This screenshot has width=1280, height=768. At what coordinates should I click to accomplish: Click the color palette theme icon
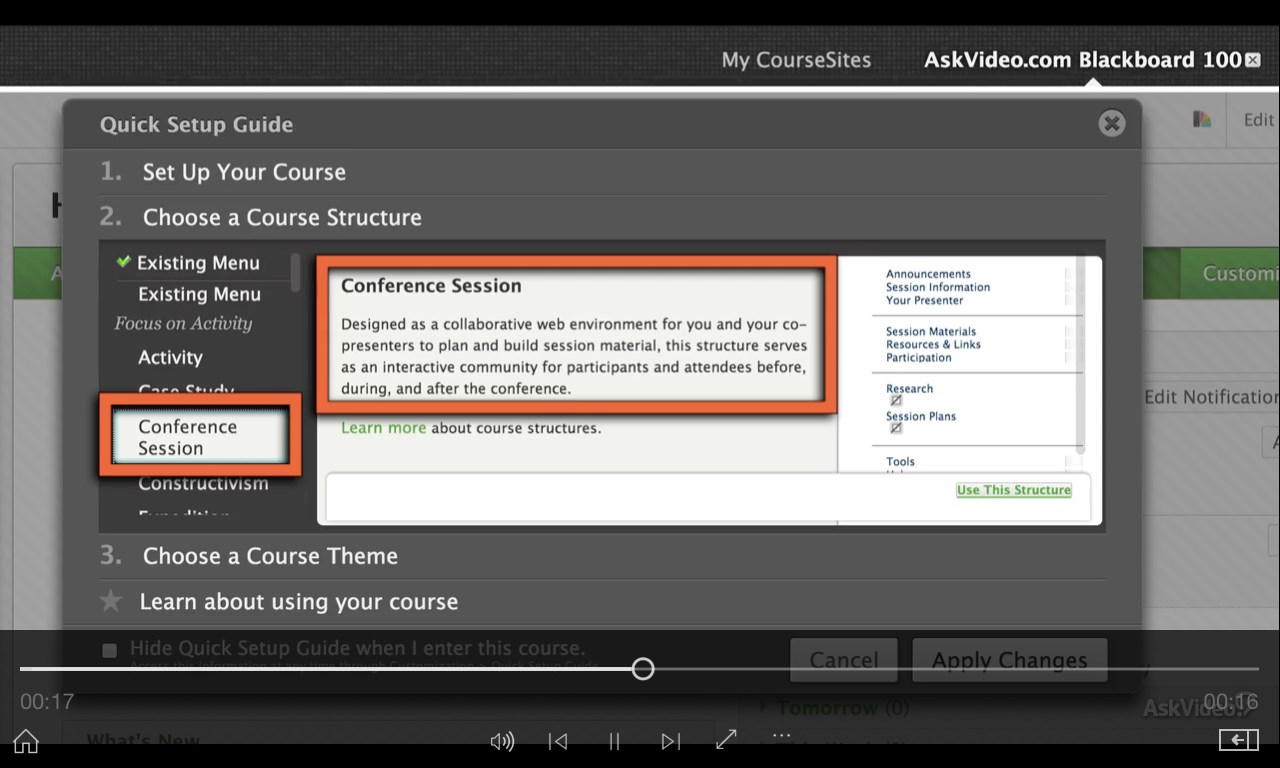(1202, 119)
